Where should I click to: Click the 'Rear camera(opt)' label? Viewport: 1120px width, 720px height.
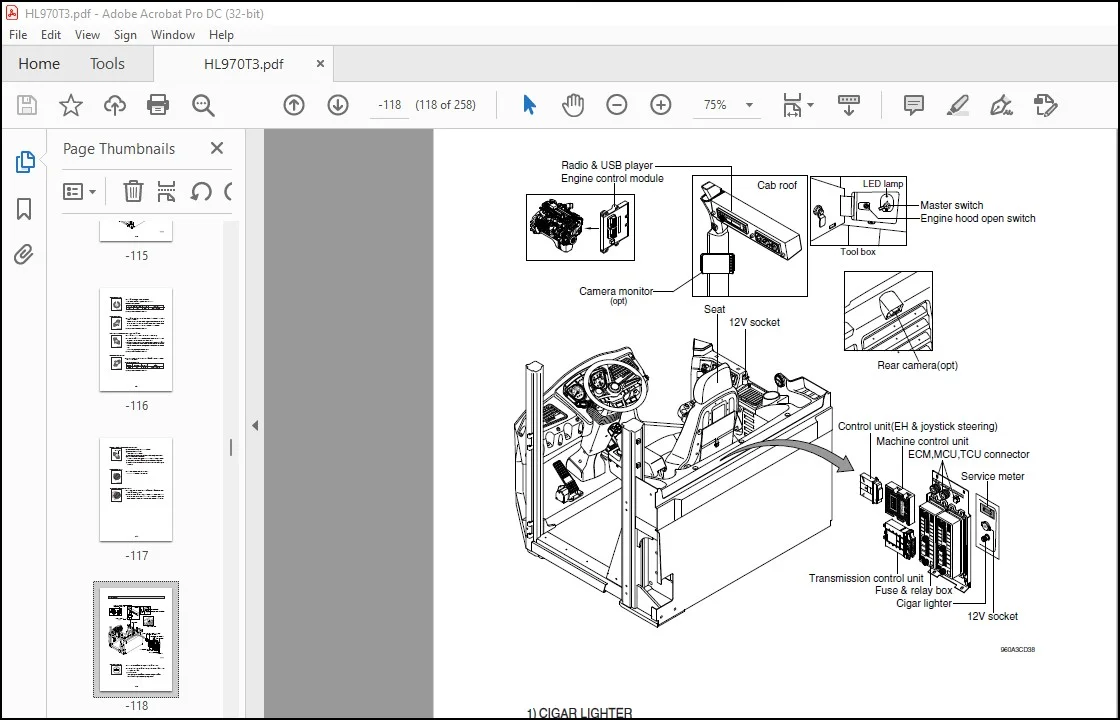click(x=917, y=365)
